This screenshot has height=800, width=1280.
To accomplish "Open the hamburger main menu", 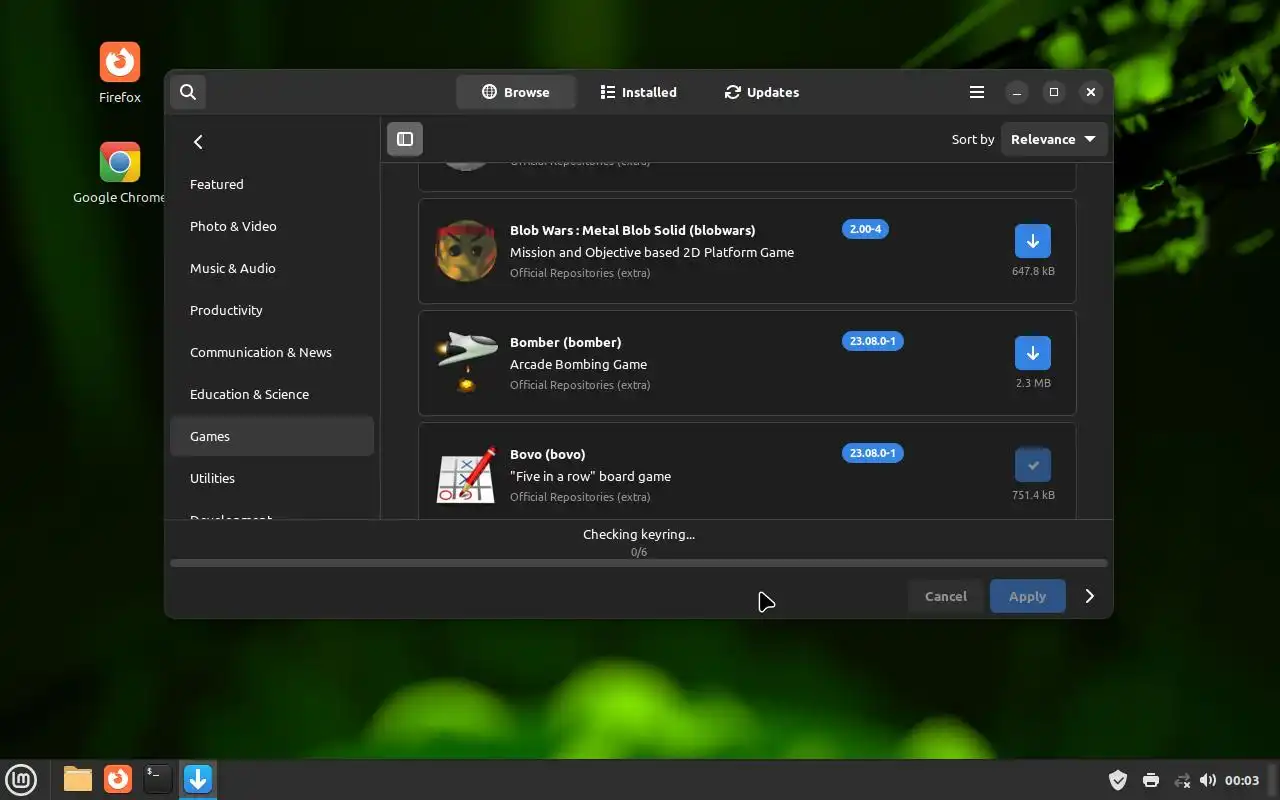I will [977, 92].
